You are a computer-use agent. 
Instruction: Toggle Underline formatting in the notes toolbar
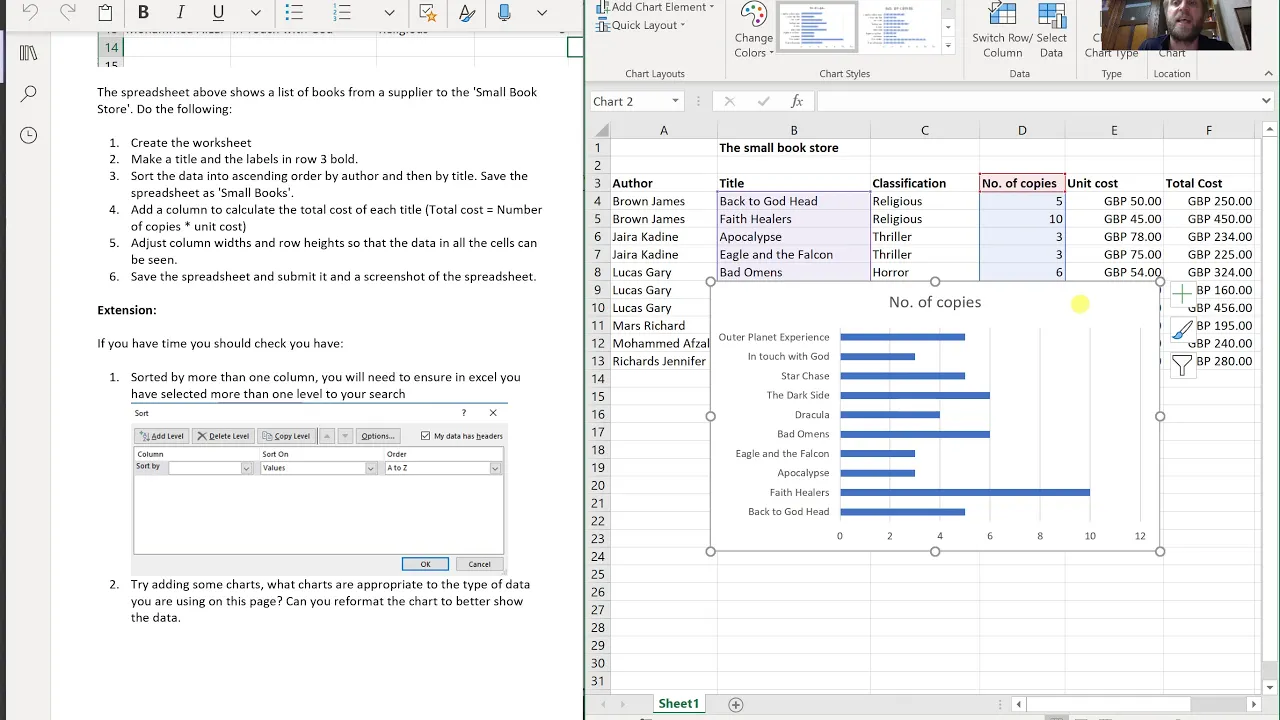pos(218,13)
